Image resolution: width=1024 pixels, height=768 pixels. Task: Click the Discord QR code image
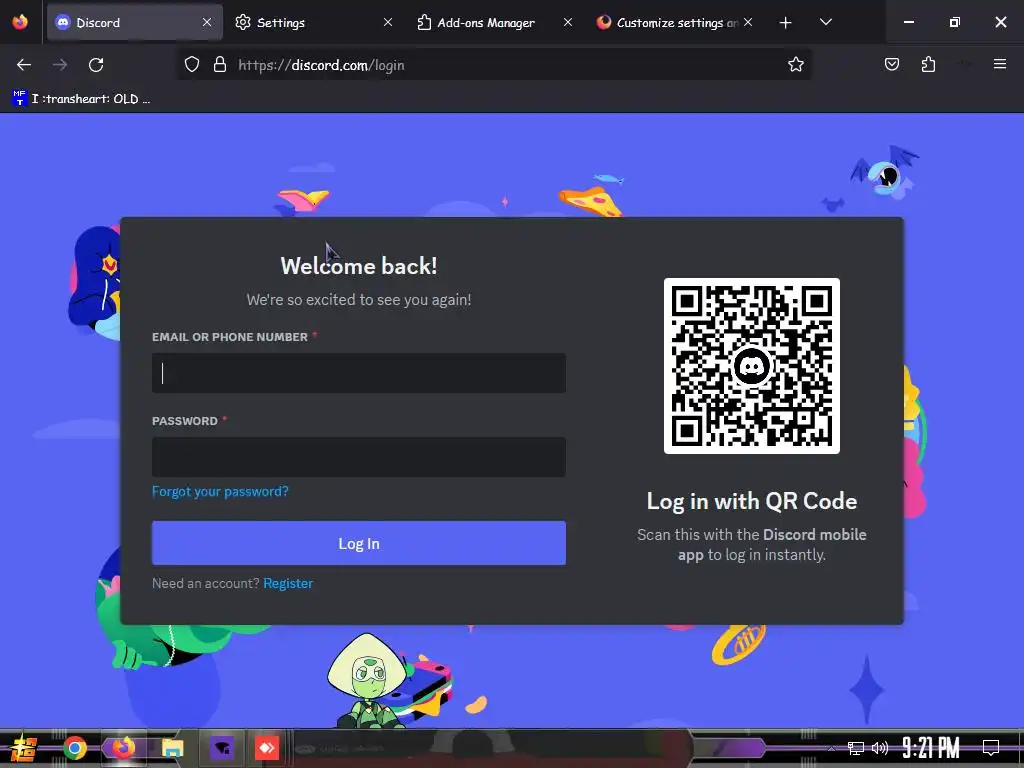click(752, 366)
